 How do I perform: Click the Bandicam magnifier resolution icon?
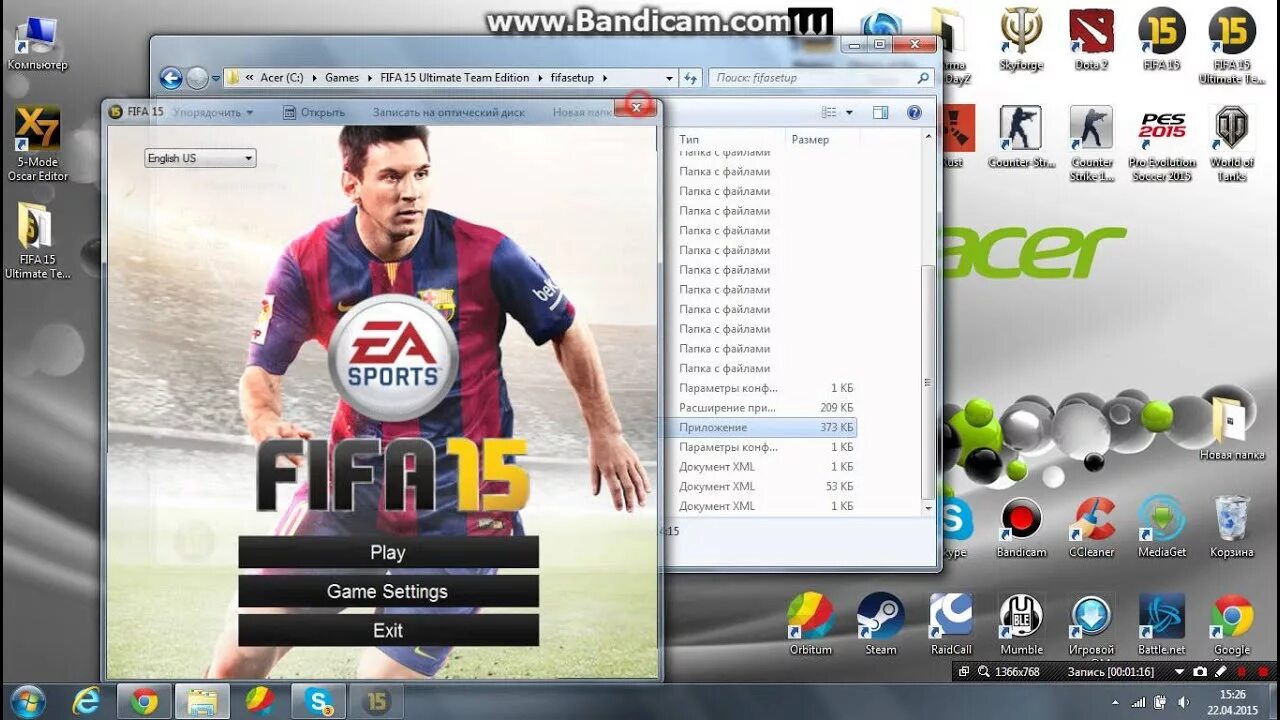tap(985, 672)
